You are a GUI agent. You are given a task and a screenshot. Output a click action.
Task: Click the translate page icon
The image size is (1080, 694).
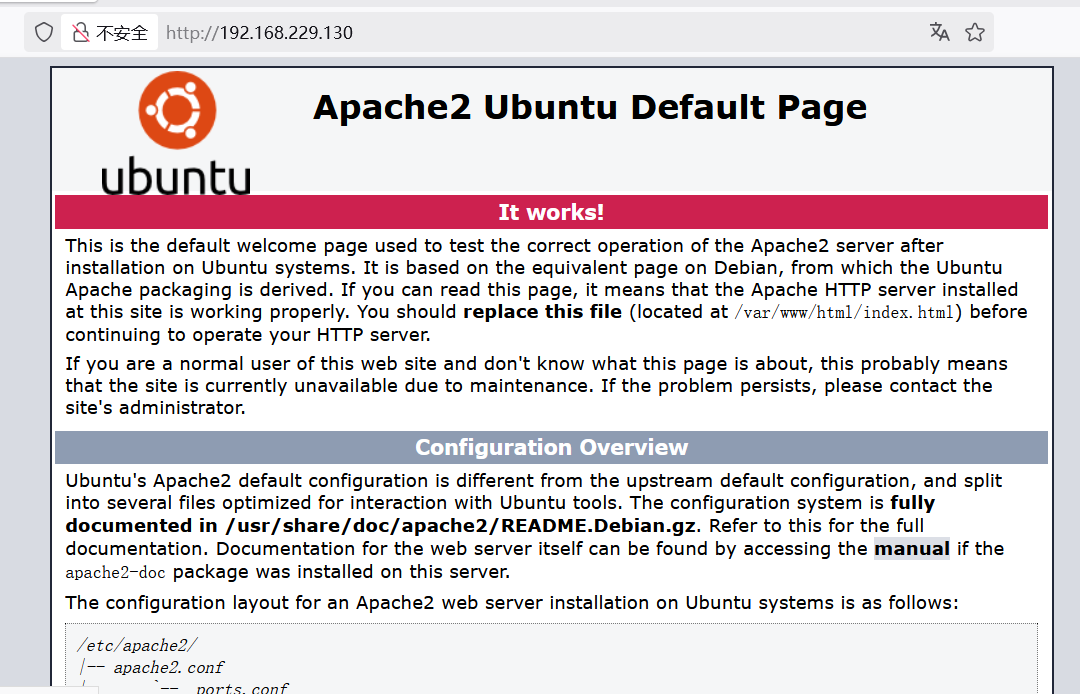tap(939, 32)
